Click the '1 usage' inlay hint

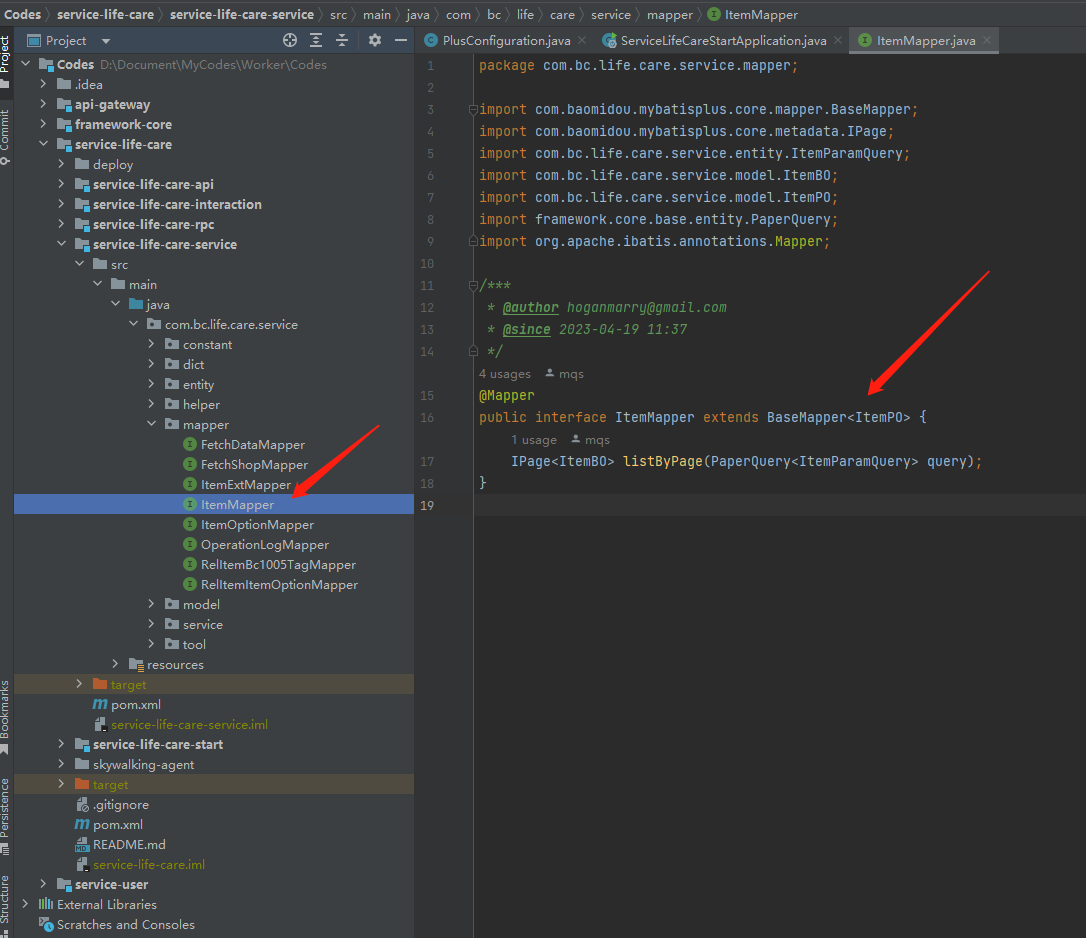(534, 440)
